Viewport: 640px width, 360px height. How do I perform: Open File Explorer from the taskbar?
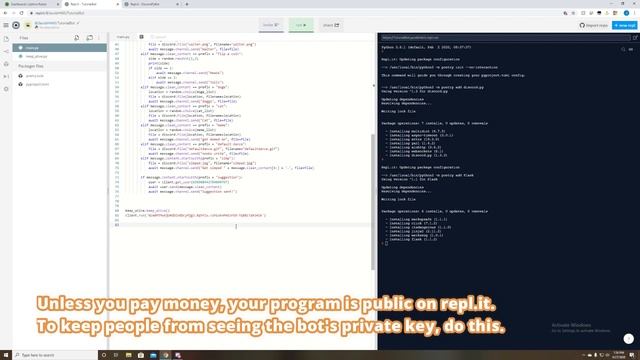[129, 355]
